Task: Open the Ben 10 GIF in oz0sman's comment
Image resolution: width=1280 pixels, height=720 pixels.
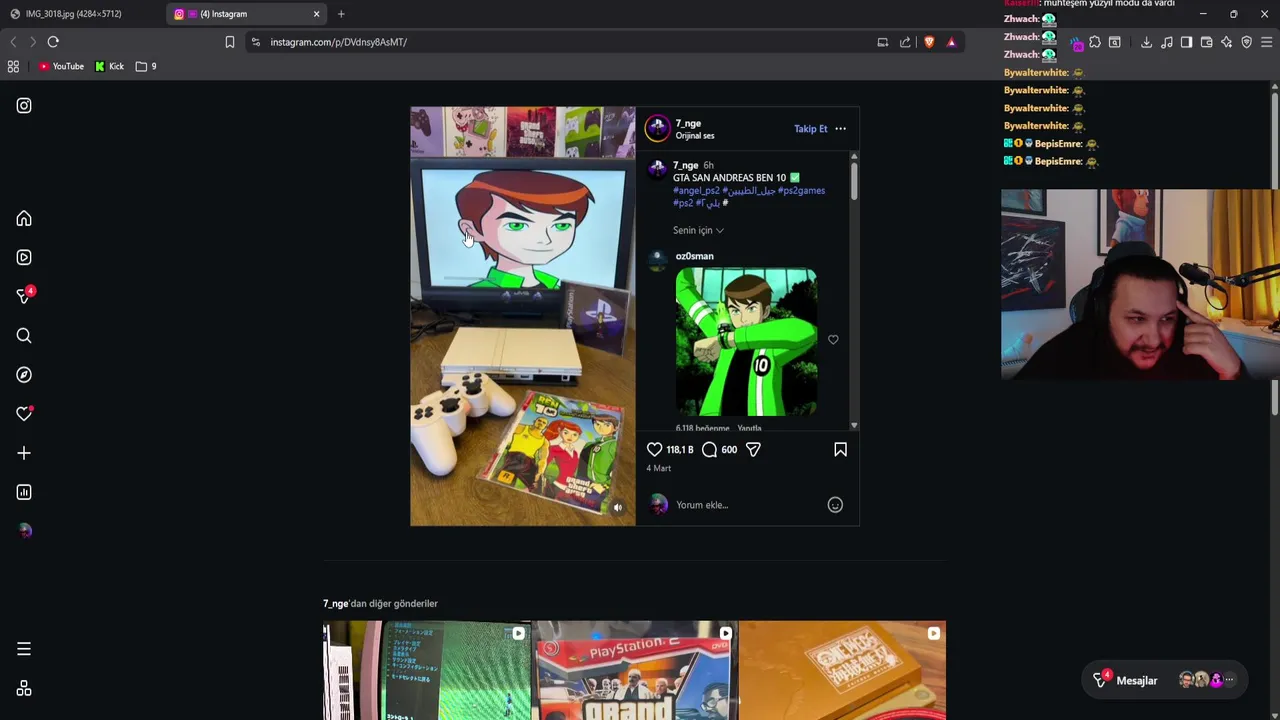Action: pos(746,342)
